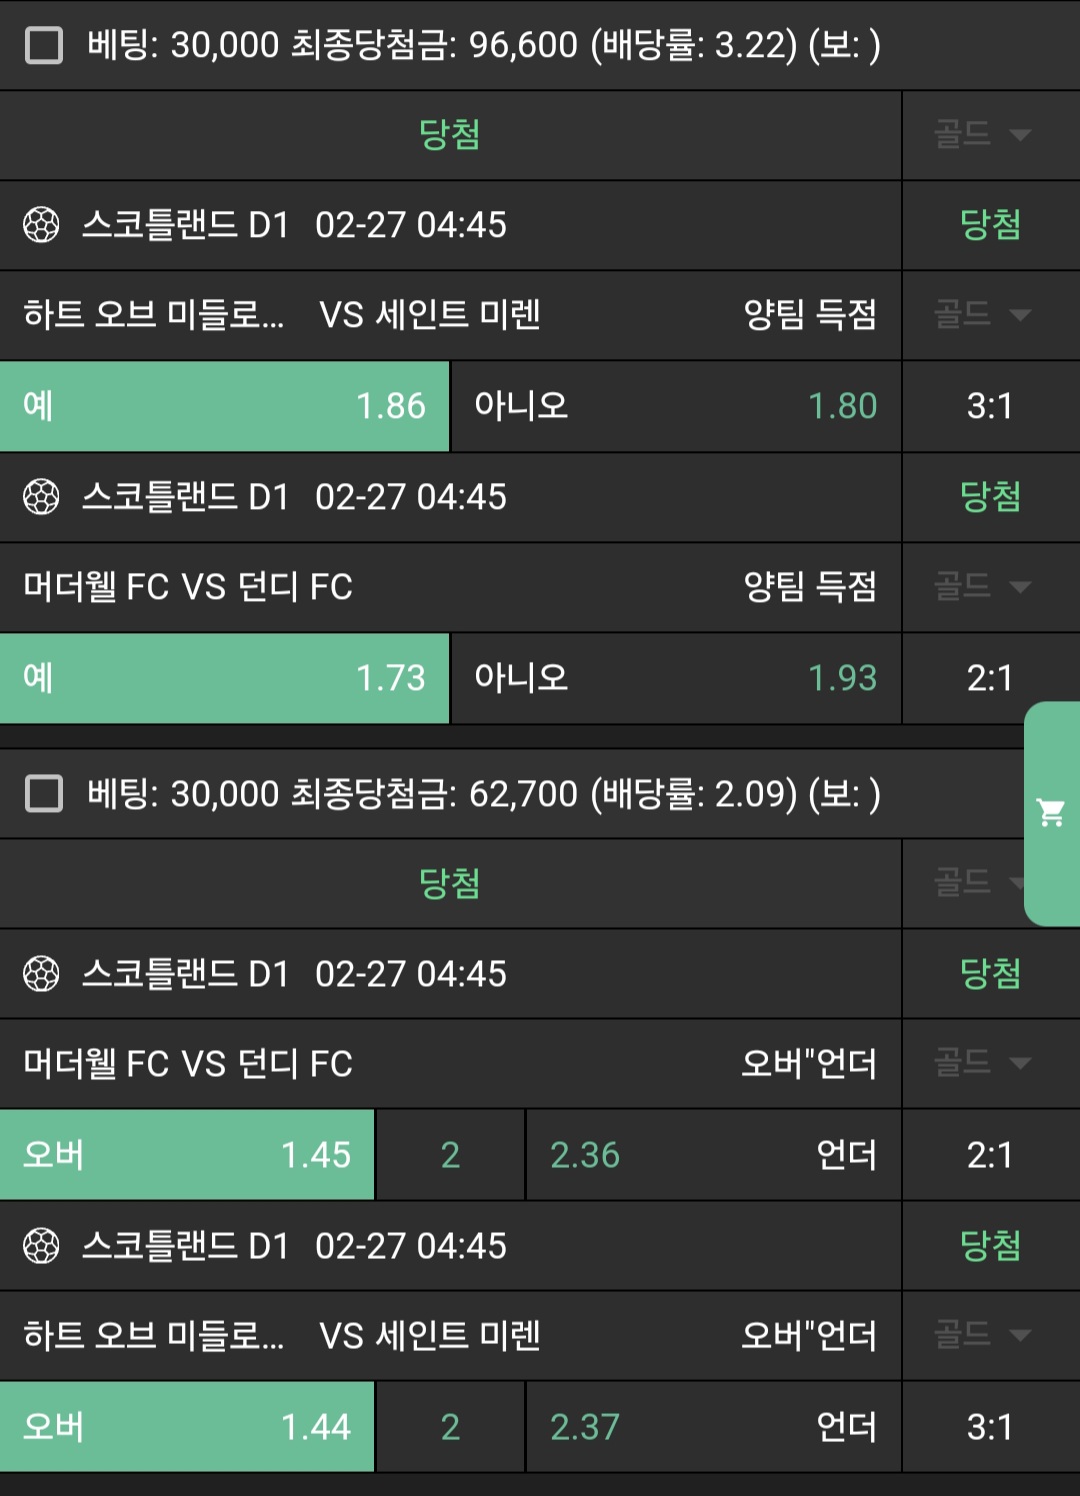The height and width of the screenshot is (1496, 1080).
Task: Select the 언더 option with odds 2.36
Action: coord(713,1155)
